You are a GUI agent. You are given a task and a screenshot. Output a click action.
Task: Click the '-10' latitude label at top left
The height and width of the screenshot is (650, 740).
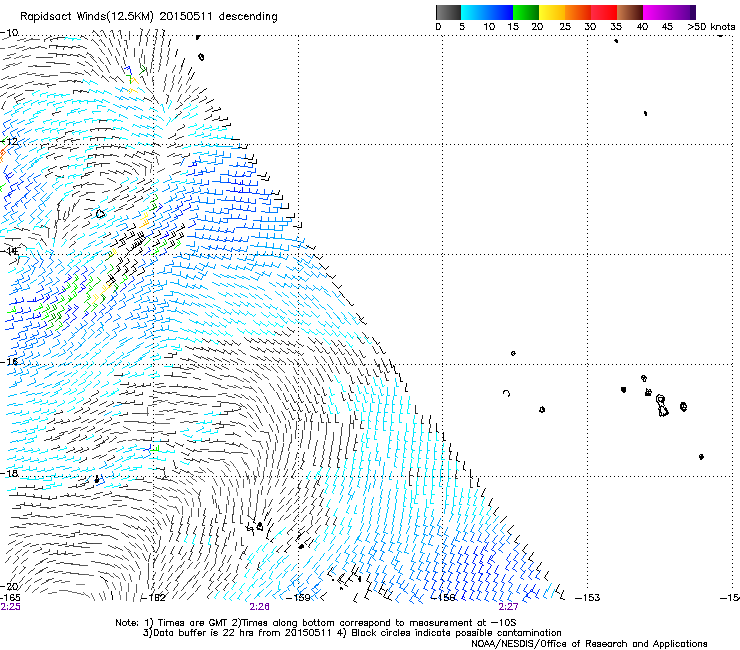click(x=9, y=33)
